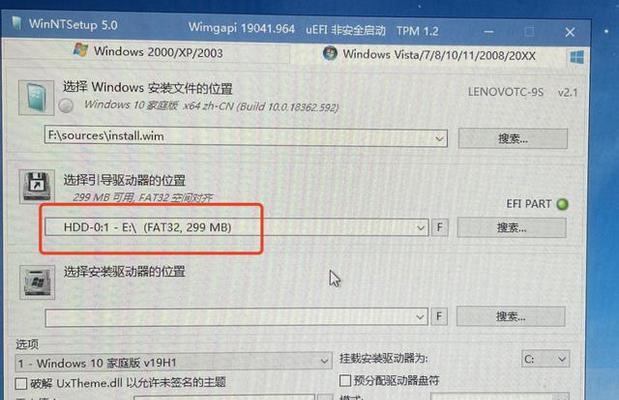Click the Windows install files location icon
The width and height of the screenshot is (619, 400).
pyautogui.click(x=36, y=98)
